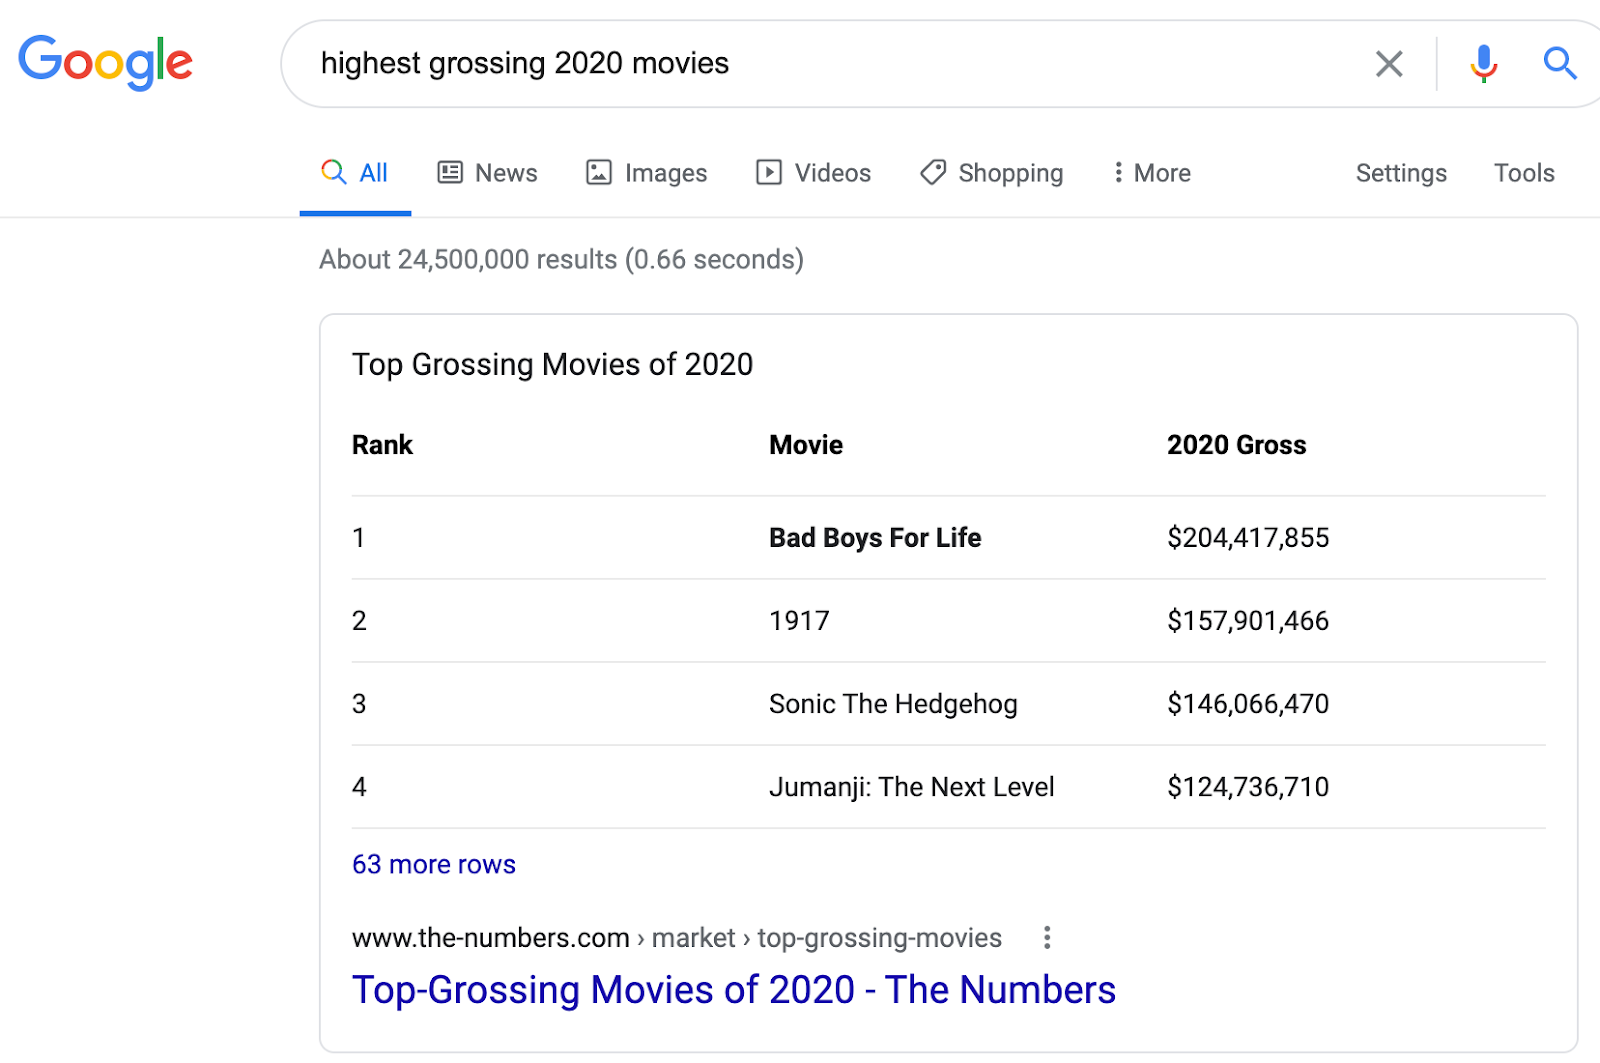The height and width of the screenshot is (1063, 1600).
Task: Submit search with the magnifying glass icon
Action: coord(1560,63)
